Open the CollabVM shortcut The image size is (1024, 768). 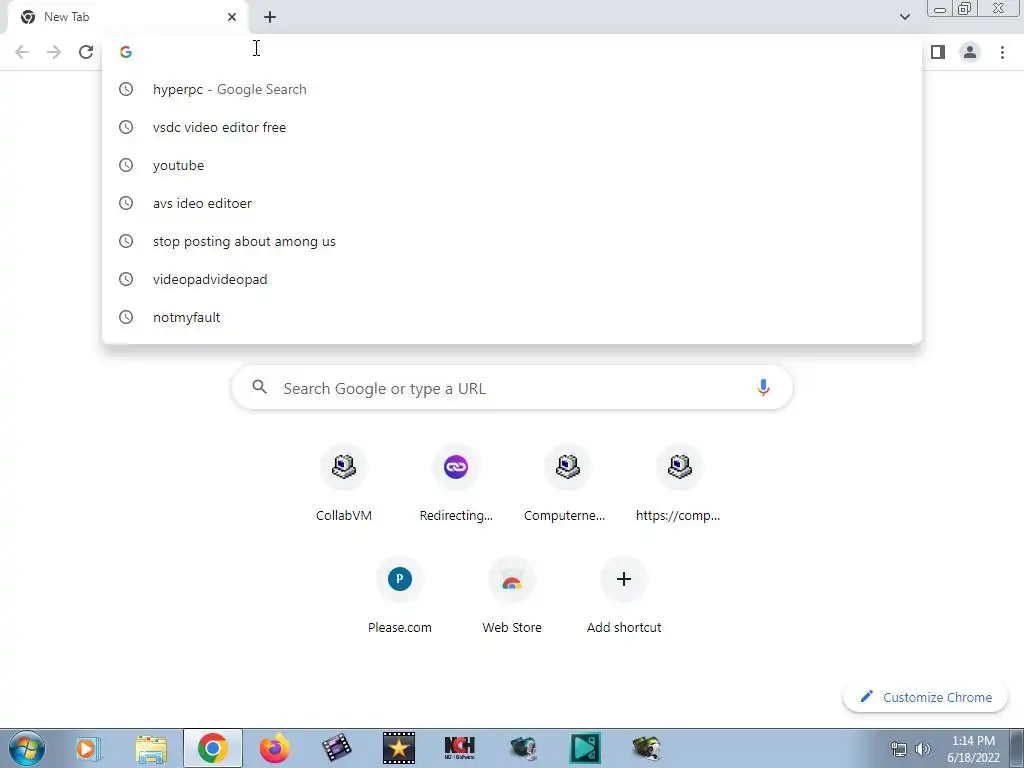344,484
